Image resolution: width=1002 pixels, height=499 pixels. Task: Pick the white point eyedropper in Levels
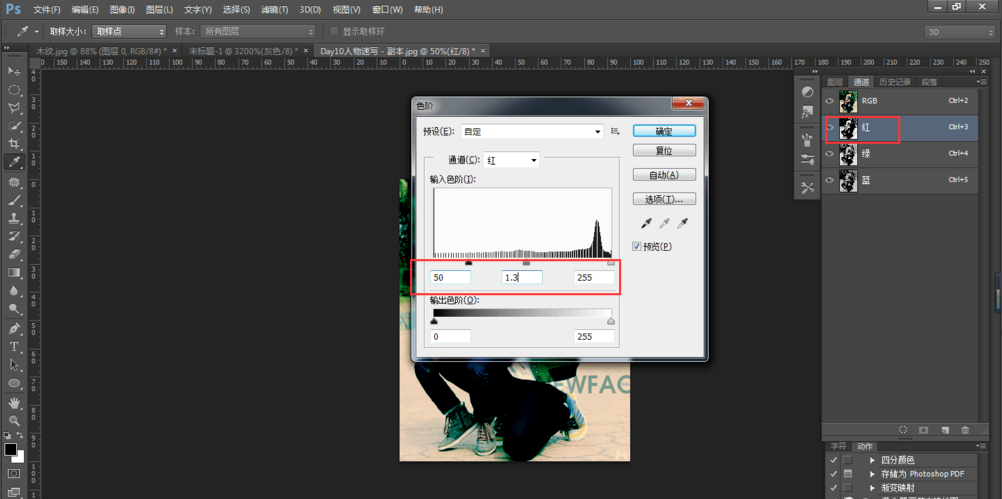[683, 224]
